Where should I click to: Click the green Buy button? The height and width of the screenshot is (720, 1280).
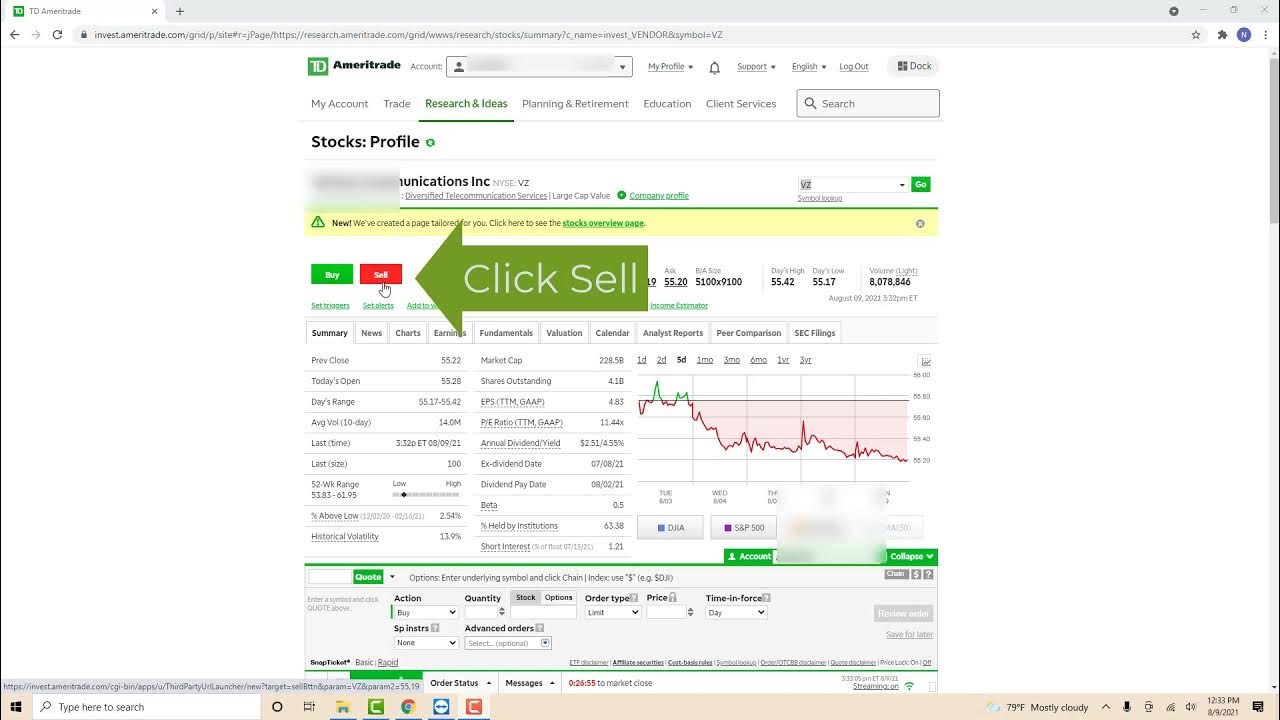[x=332, y=275]
